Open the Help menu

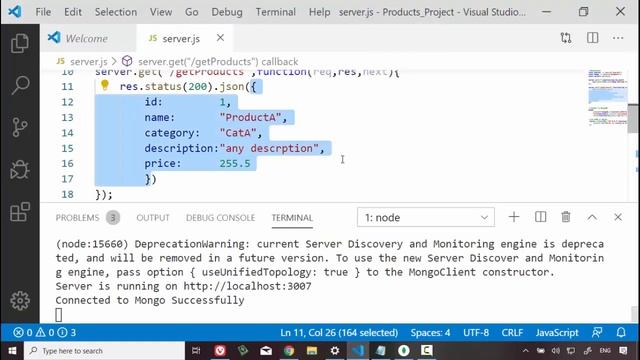319,12
